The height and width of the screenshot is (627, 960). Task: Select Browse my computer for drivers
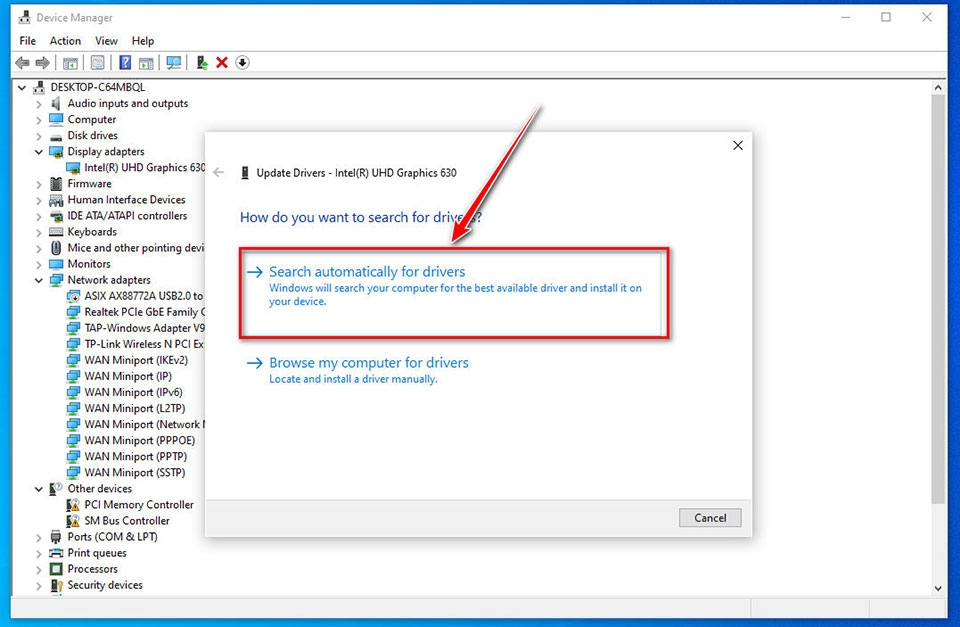(369, 362)
